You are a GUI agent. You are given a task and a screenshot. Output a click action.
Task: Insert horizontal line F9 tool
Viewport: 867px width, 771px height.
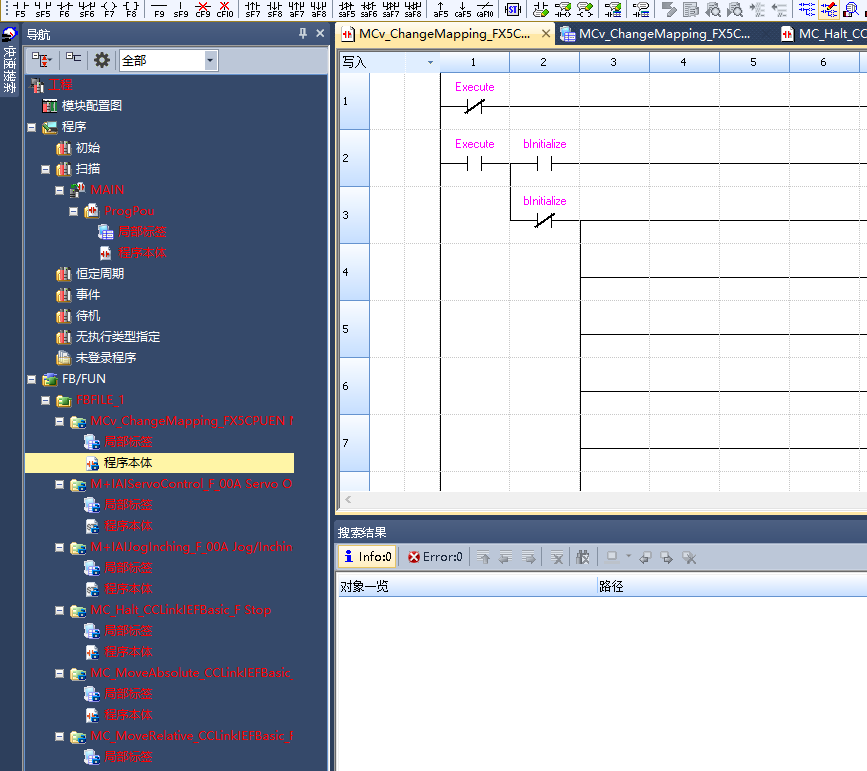click(160, 9)
